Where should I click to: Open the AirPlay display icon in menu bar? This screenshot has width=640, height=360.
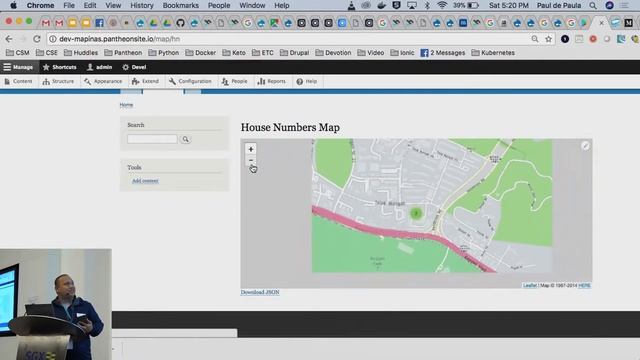point(411,5)
